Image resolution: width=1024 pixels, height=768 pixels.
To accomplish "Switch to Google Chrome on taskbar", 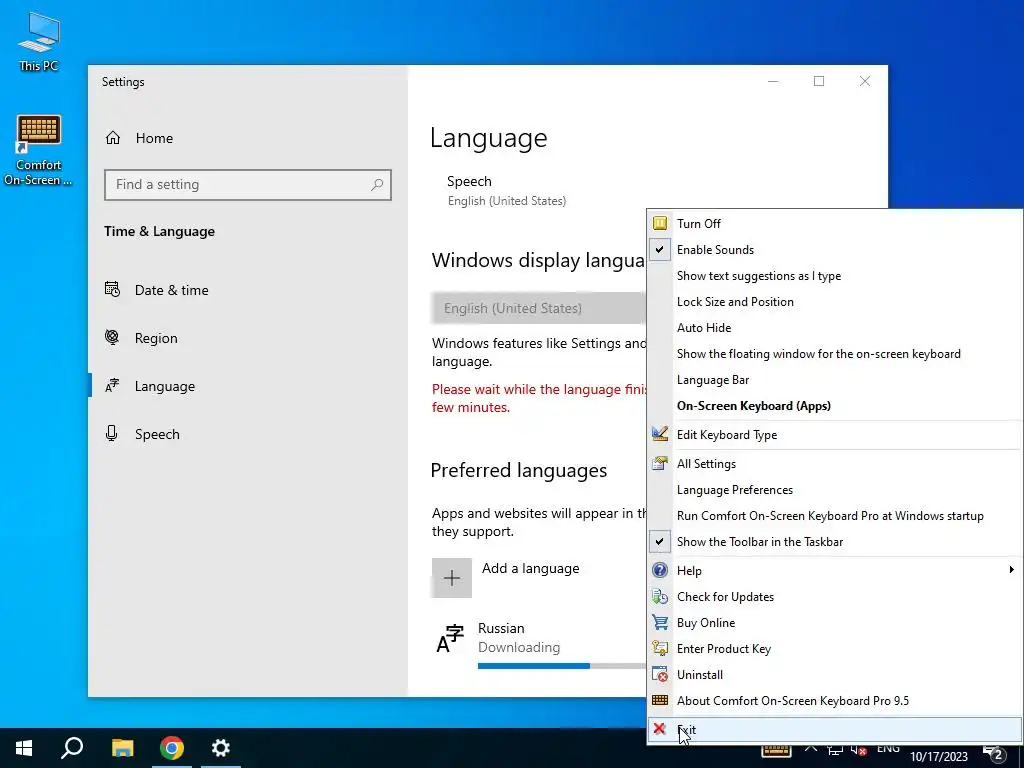I will coord(172,748).
